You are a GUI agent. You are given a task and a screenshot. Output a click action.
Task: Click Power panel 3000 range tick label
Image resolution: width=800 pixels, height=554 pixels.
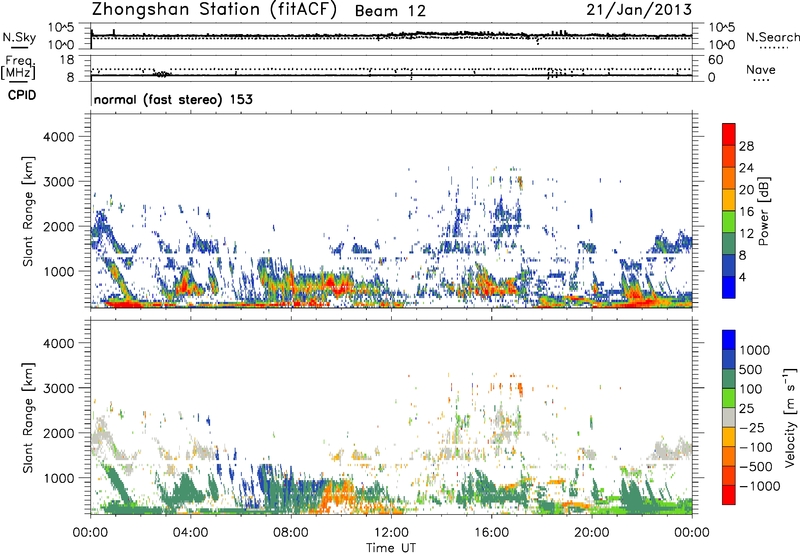click(58, 182)
